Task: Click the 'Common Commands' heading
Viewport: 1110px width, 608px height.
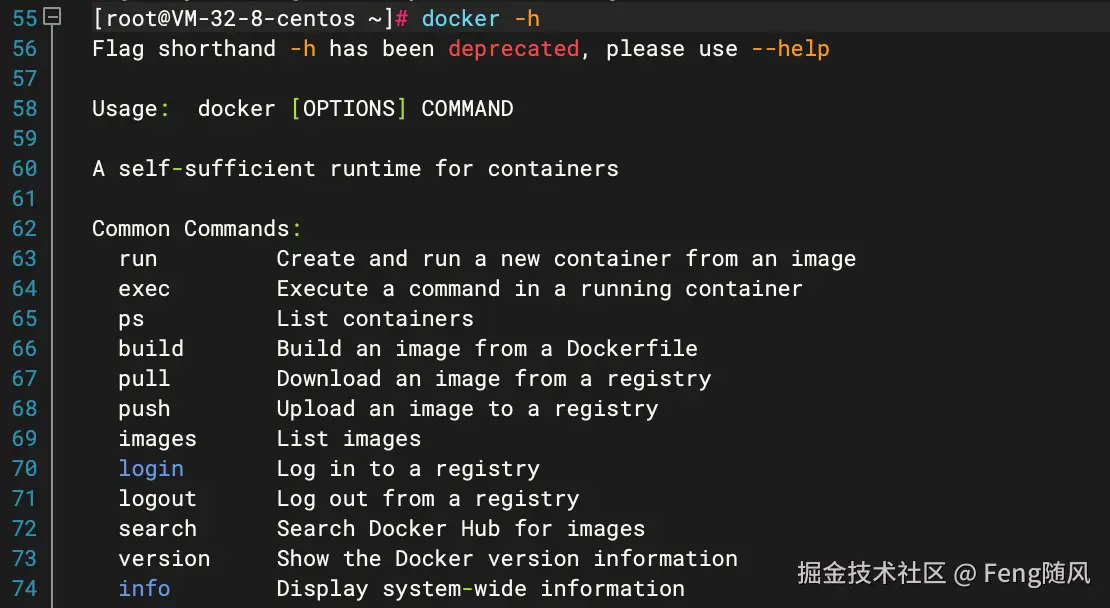Action: (190, 228)
